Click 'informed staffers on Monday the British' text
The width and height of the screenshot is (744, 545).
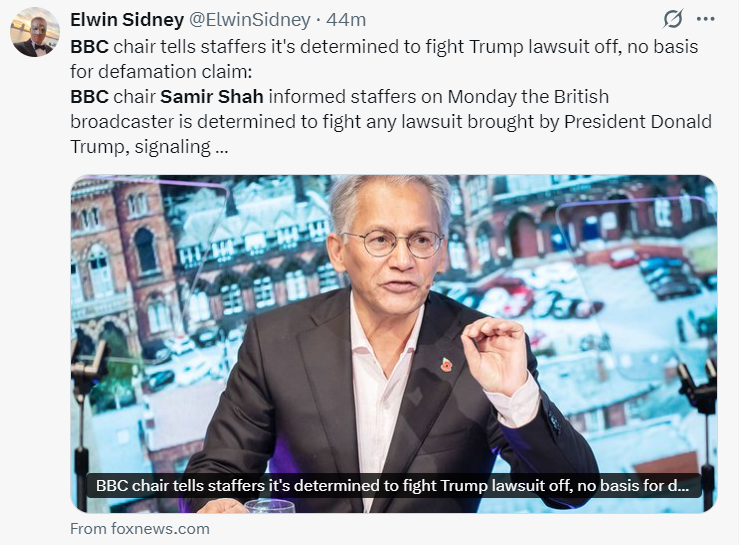[438, 96]
